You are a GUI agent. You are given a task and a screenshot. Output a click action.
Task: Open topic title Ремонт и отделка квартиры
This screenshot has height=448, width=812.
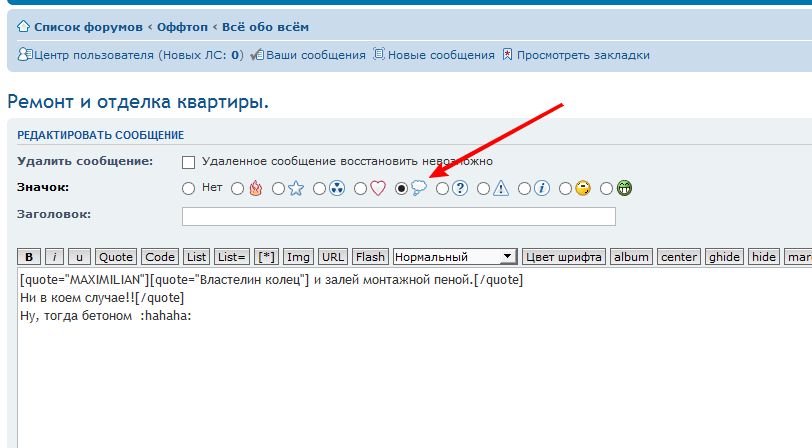(138, 102)
